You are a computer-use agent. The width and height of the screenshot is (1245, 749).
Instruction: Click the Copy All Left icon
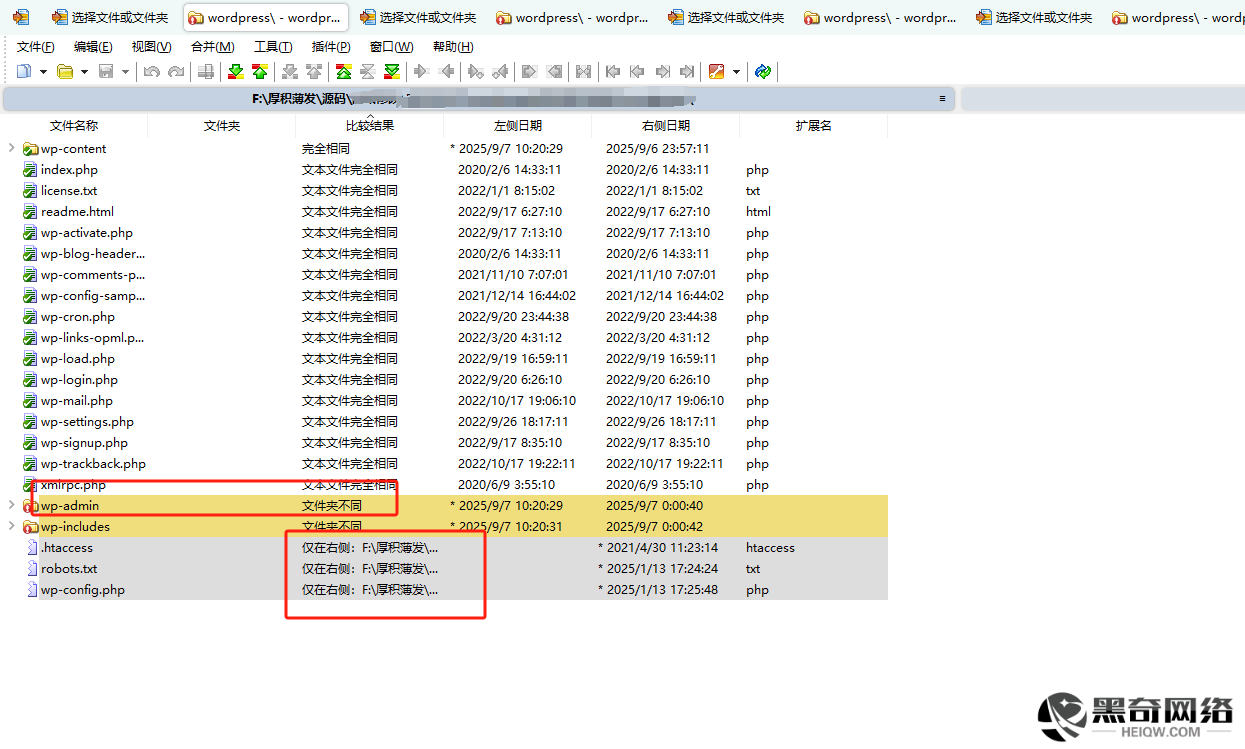(x=554, y=71)
